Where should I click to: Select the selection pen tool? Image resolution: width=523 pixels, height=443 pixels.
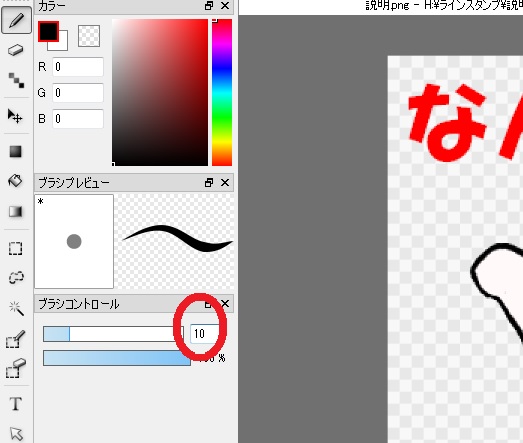pyautogui.click(x=16, y=339)
